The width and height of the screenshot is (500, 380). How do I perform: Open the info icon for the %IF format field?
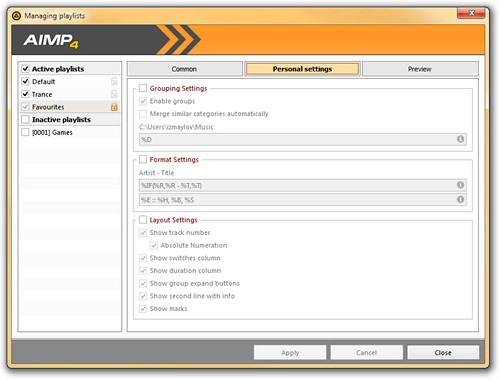point(460,185)
